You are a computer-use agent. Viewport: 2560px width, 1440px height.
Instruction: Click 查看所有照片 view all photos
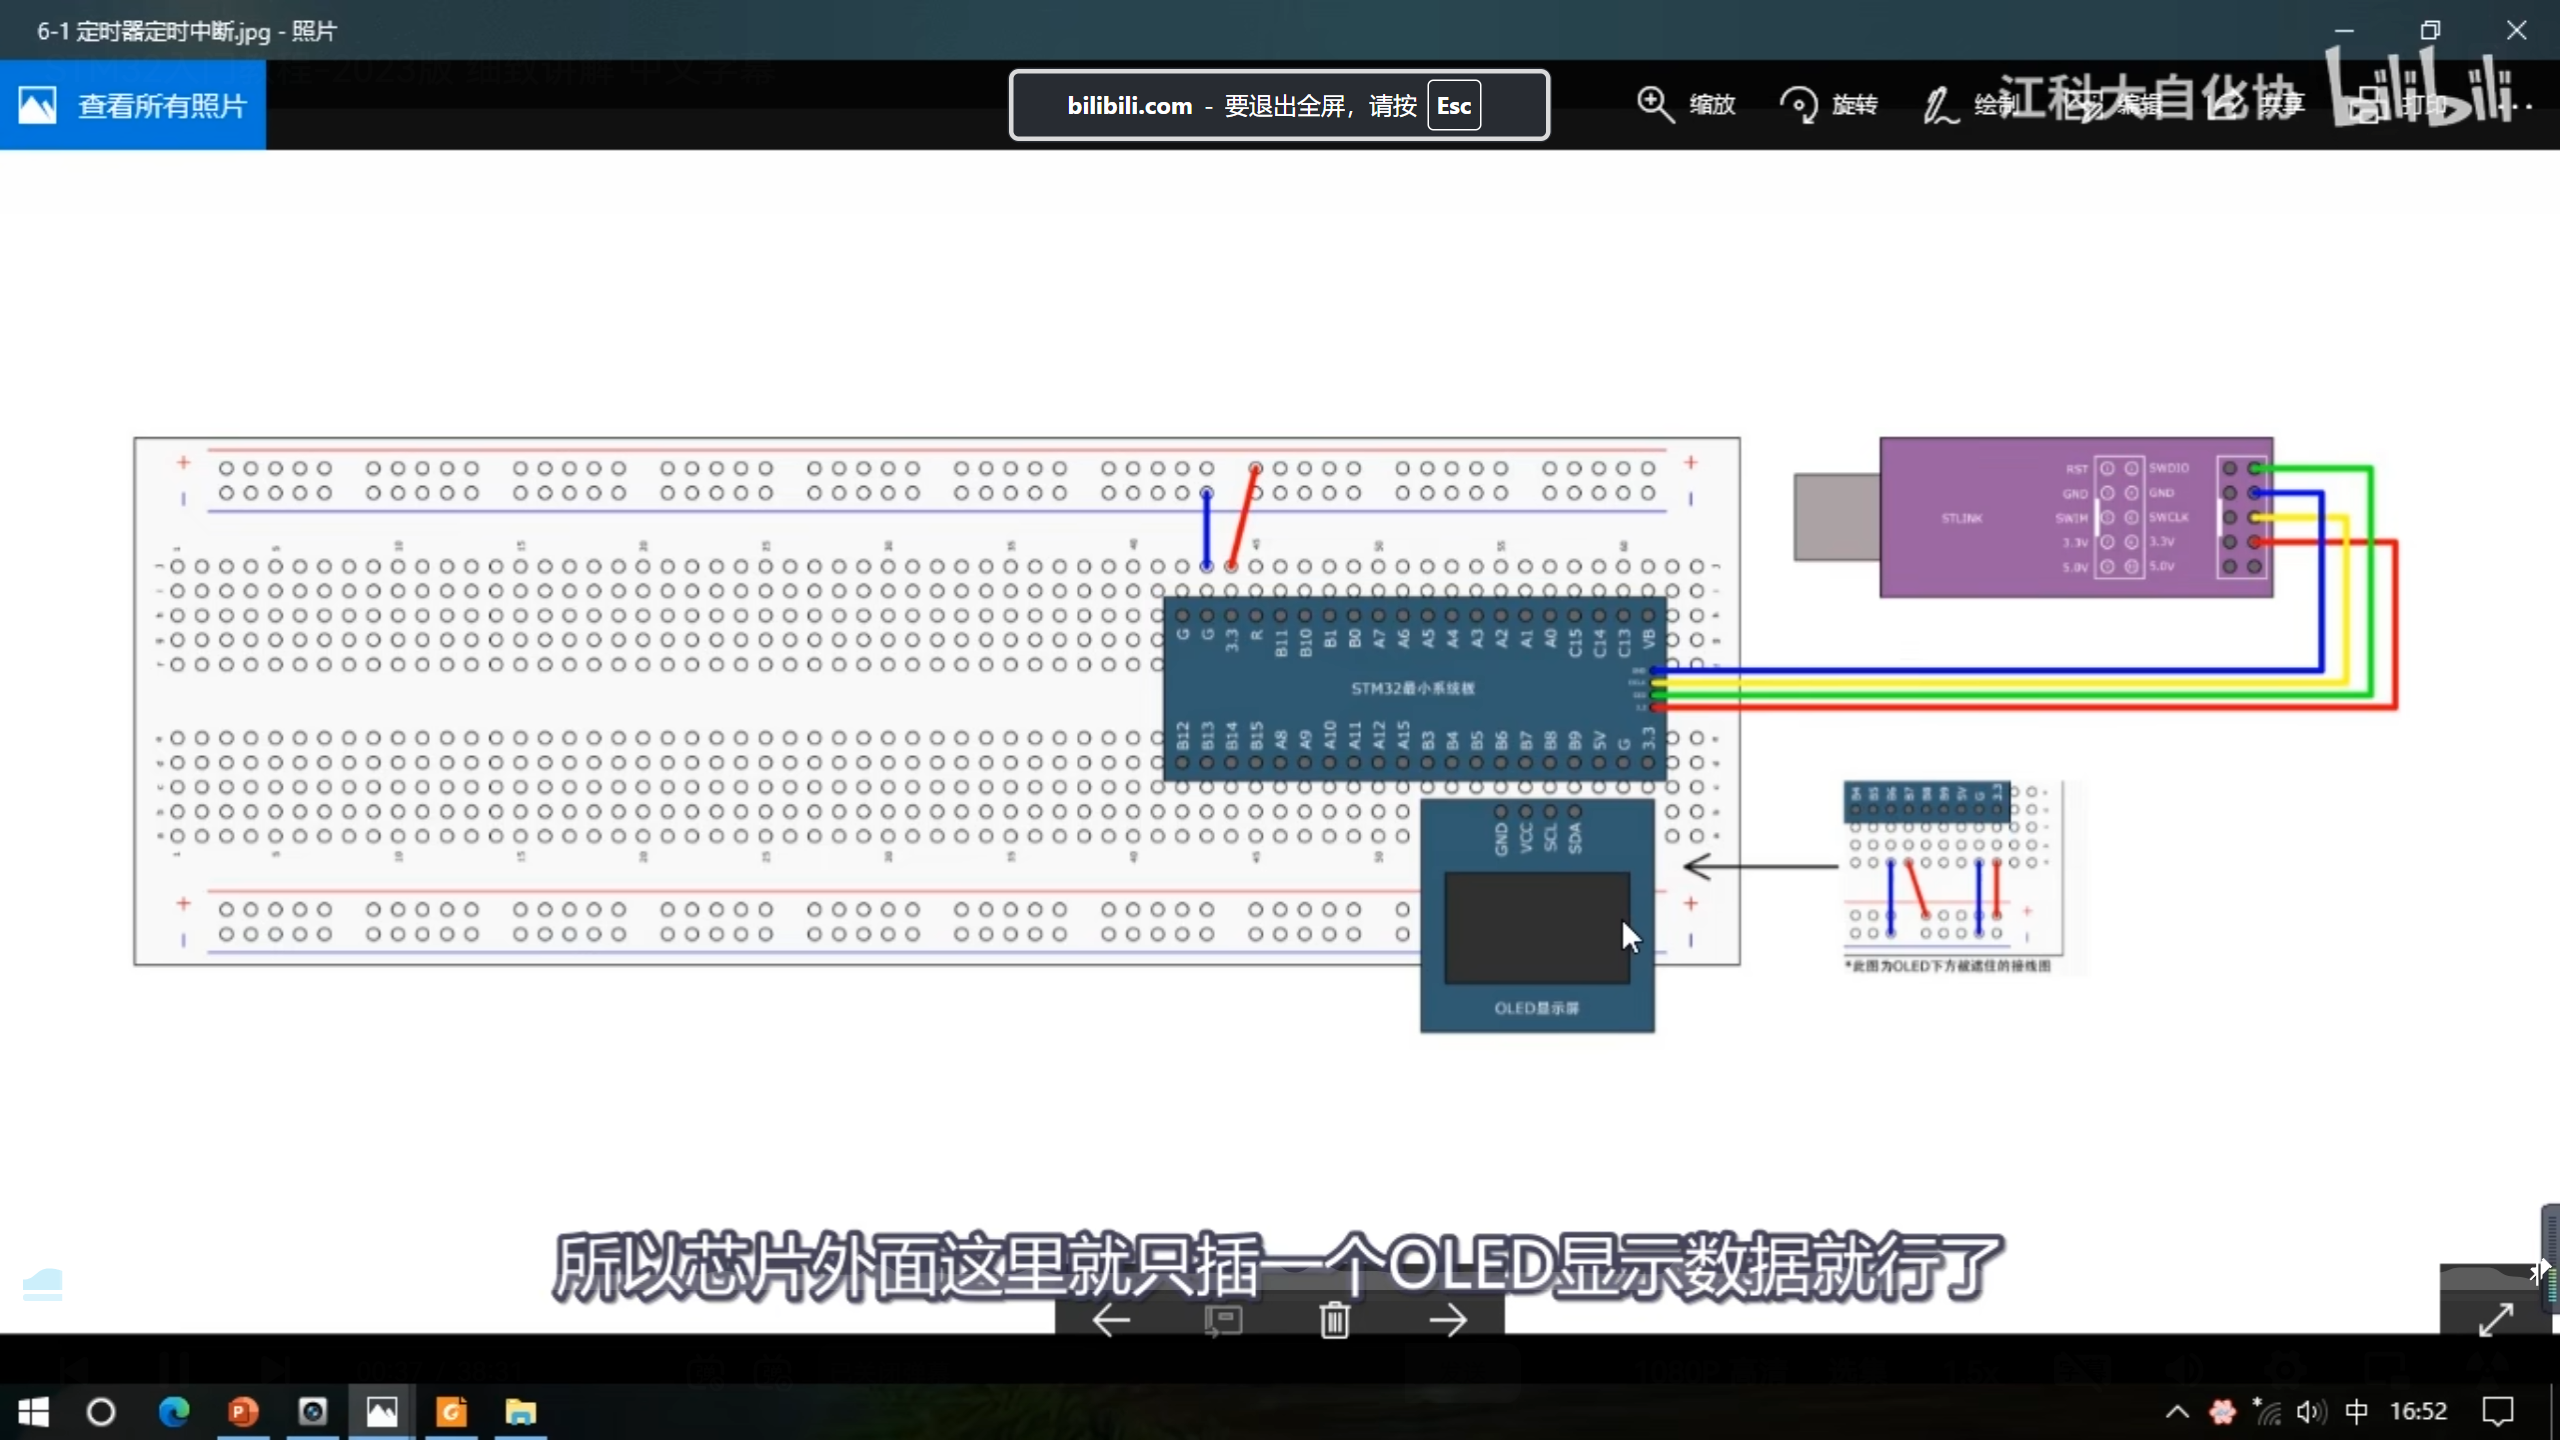133,105
